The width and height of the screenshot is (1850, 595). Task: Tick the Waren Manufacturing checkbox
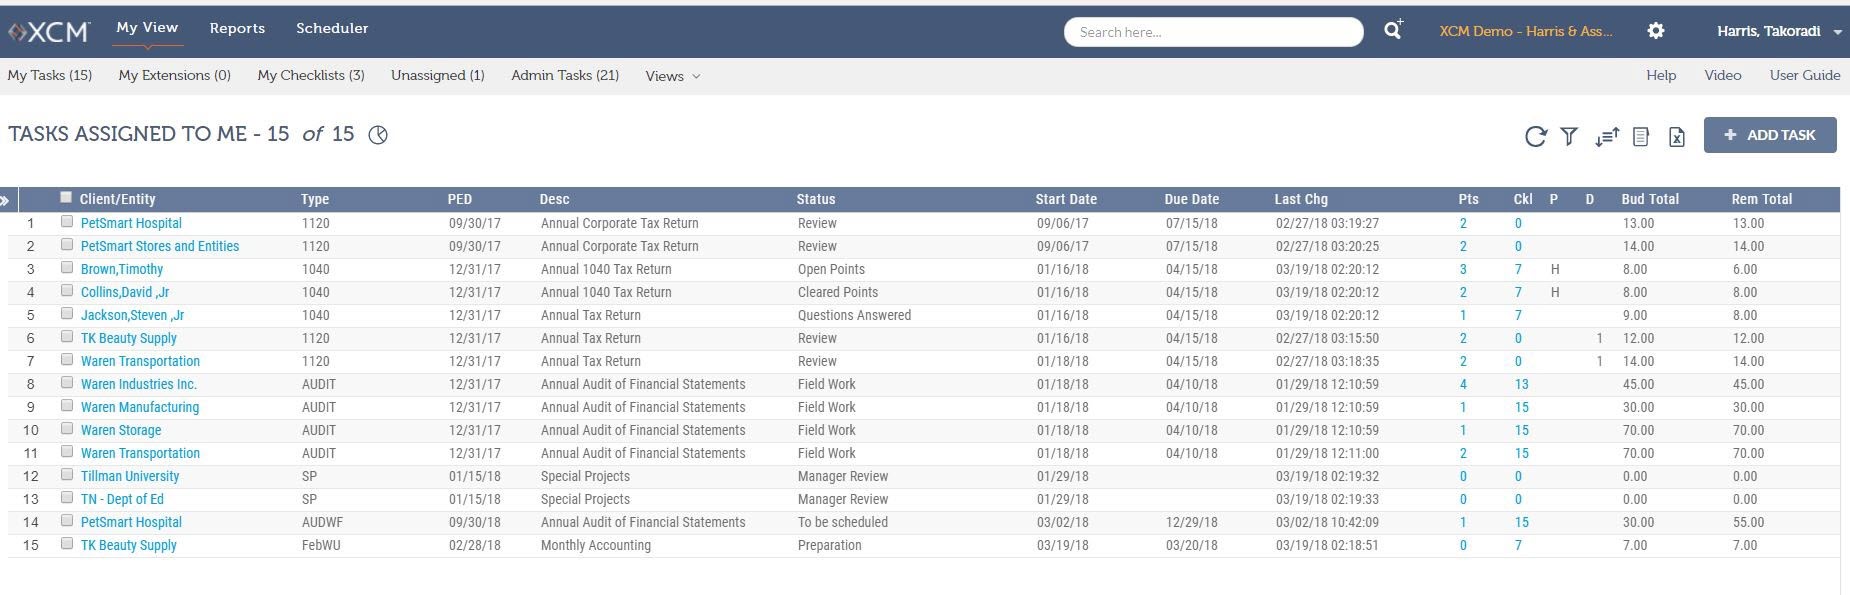tap(66, 406)
